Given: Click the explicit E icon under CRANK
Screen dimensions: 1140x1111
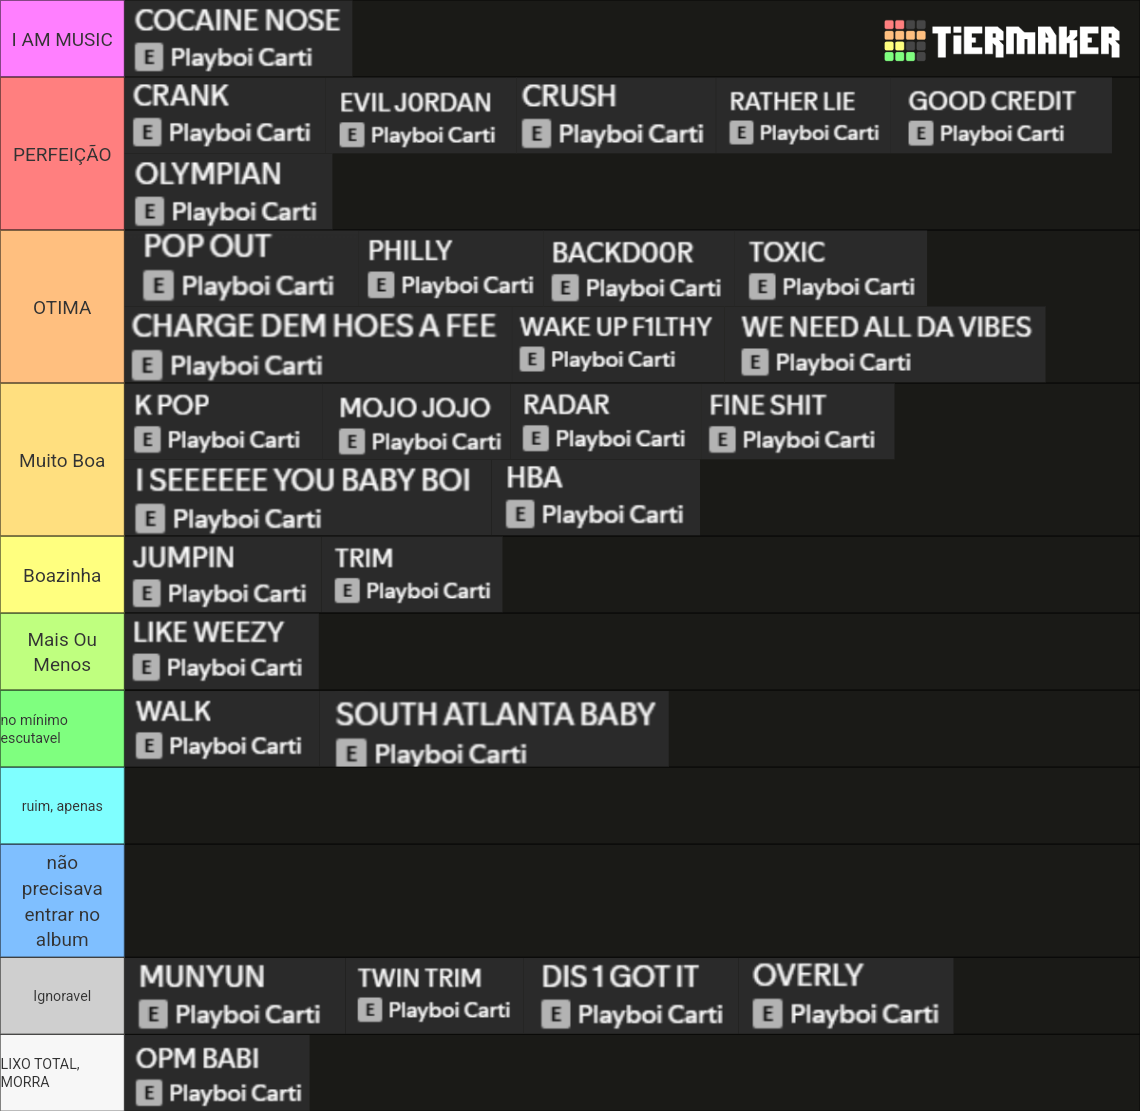Looking at the screenshot, I should pyautogui.click(x=147, y=132).
